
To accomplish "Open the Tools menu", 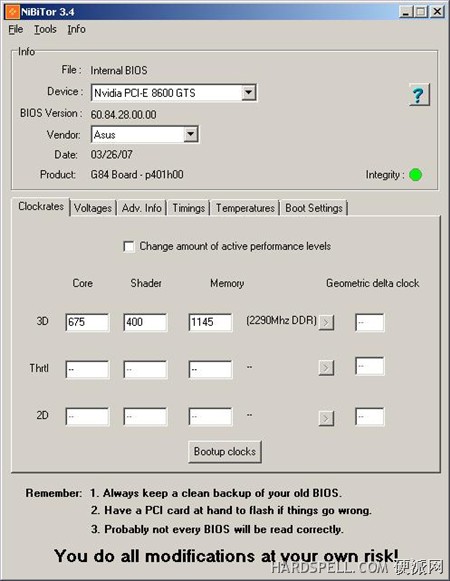I will click(45, 29).
